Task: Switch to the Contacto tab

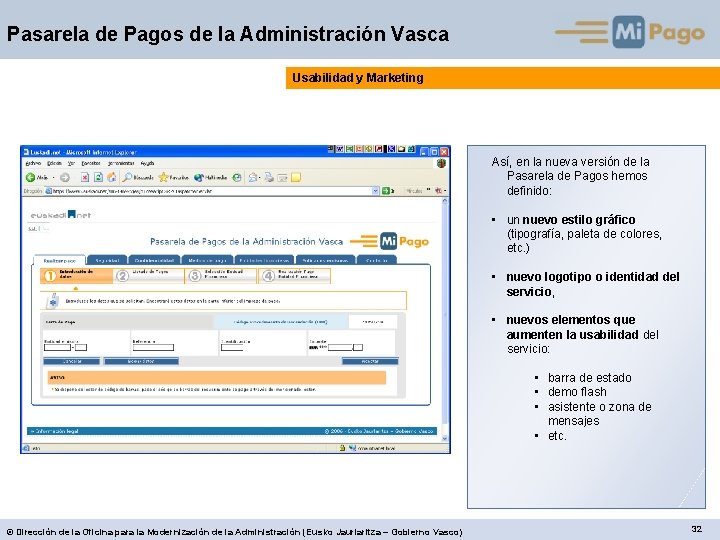Action: point(377,260)
